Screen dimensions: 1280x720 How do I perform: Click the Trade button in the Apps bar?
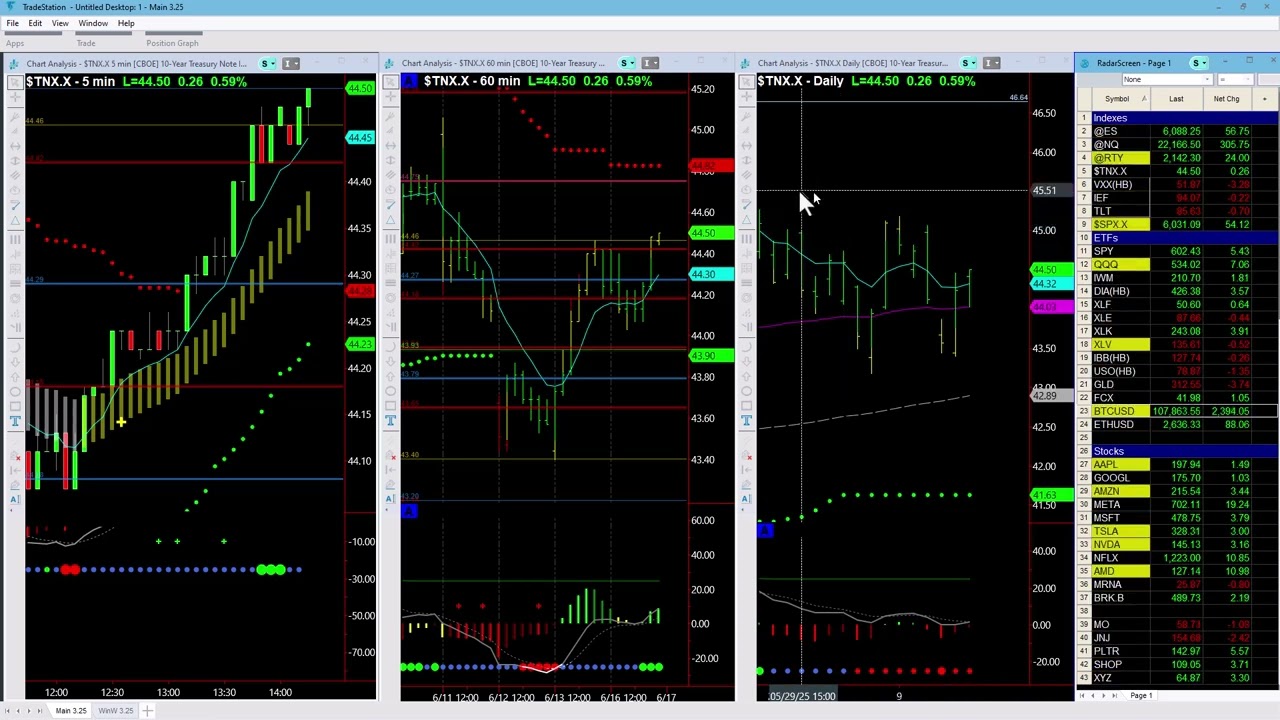(x=86, y=43)
